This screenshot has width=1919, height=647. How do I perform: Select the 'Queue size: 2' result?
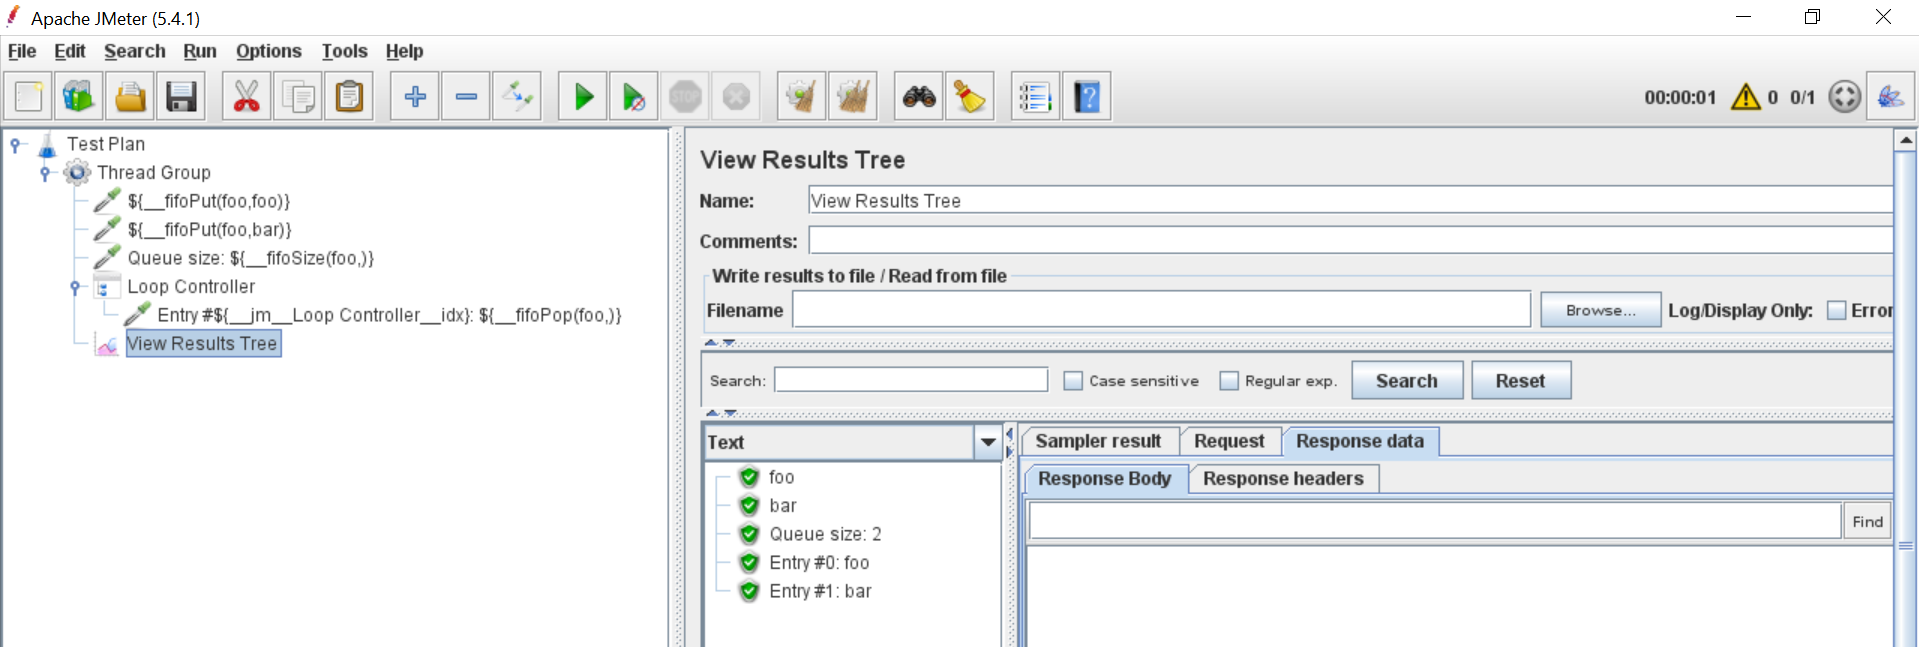[x=825, y=534]
